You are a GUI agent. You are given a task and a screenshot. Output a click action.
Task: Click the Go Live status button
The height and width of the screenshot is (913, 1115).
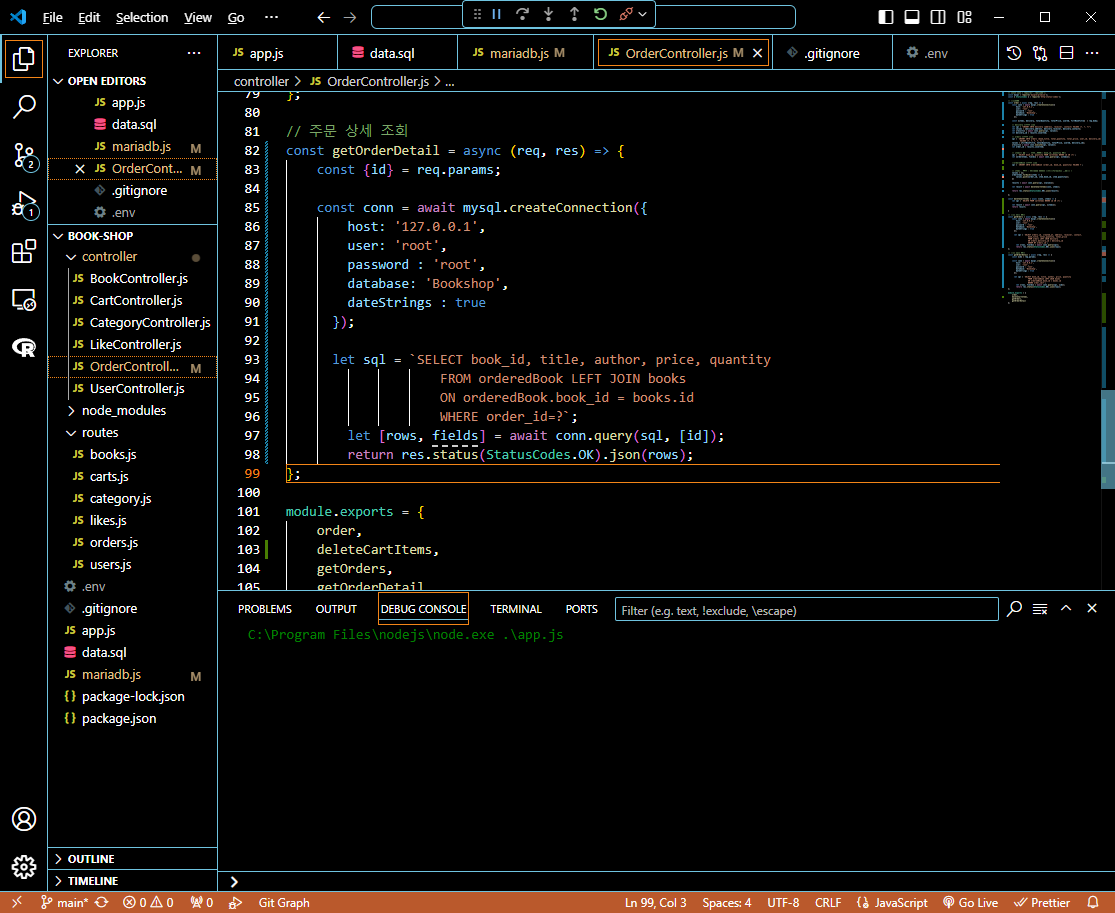(971, 903)
